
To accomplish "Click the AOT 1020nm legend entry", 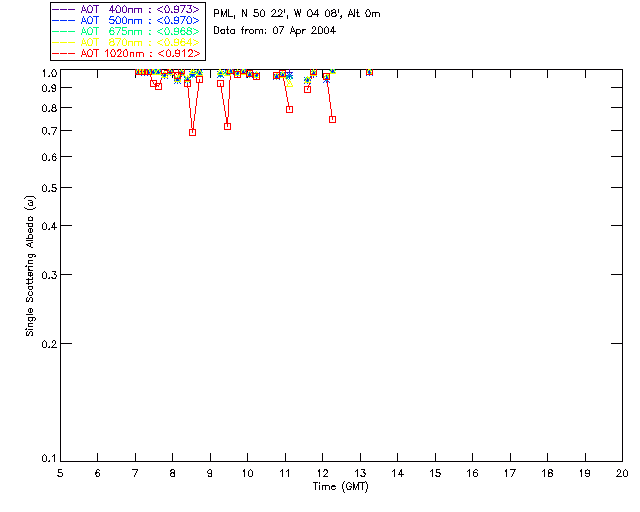I will click(126, 53).
